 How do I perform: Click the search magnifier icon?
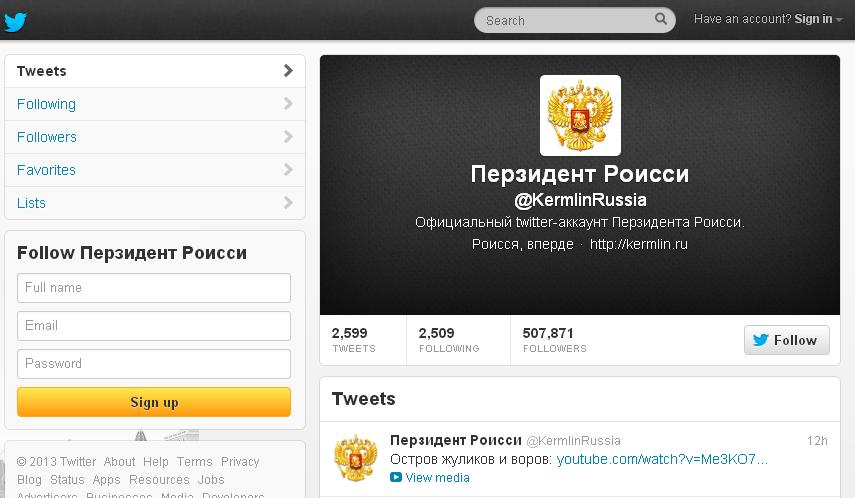click(660, 19)
